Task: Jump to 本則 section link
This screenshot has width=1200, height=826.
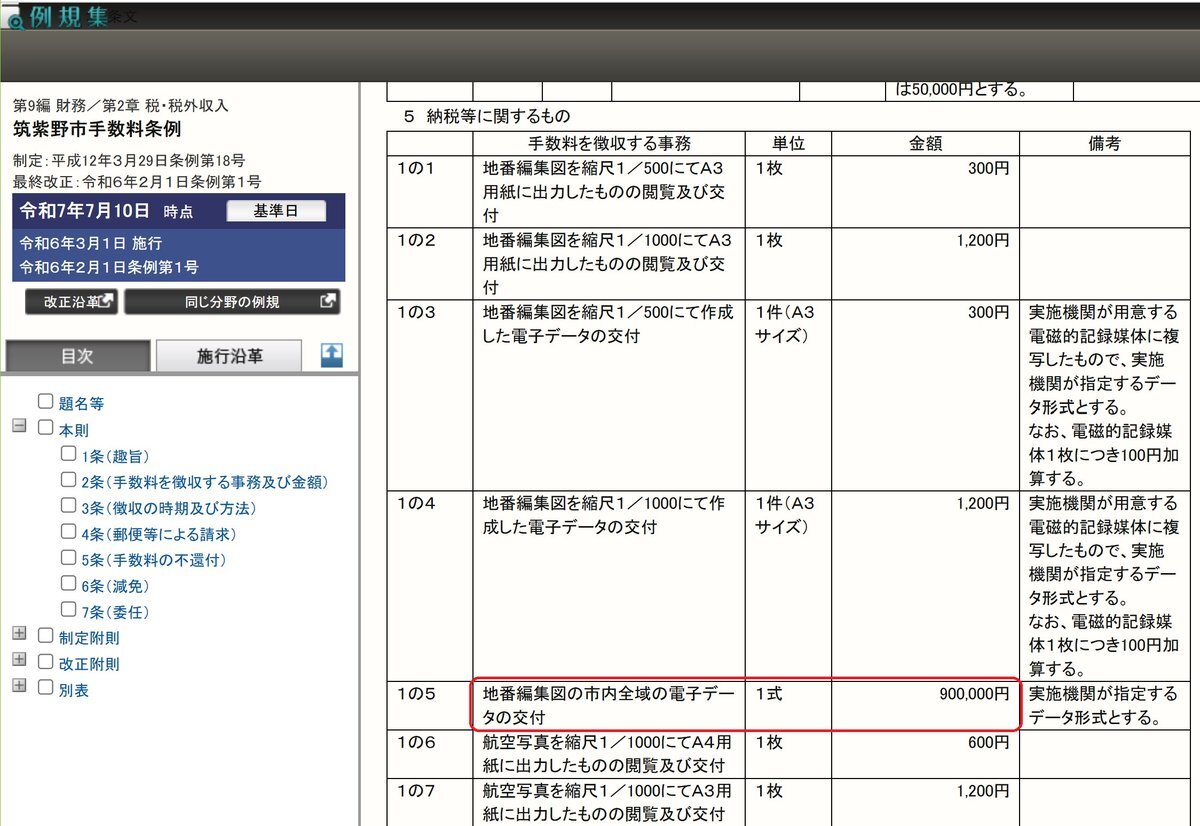Action: [x=74, y=431]
